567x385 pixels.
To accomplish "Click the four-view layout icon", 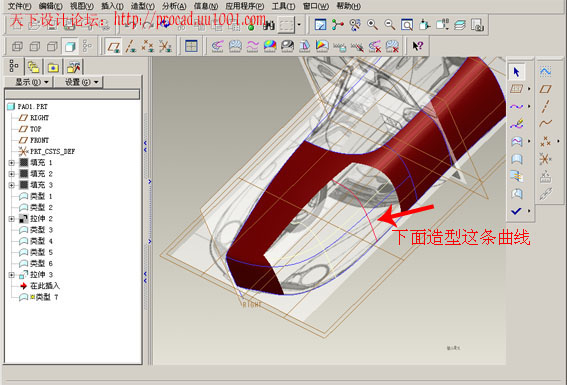I will (x=191, y=46).
